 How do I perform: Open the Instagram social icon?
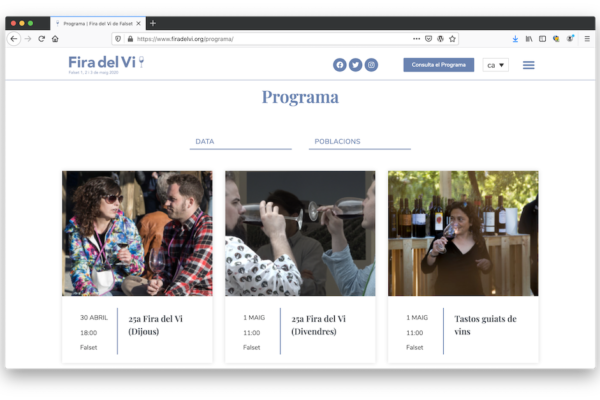point(371,65)
